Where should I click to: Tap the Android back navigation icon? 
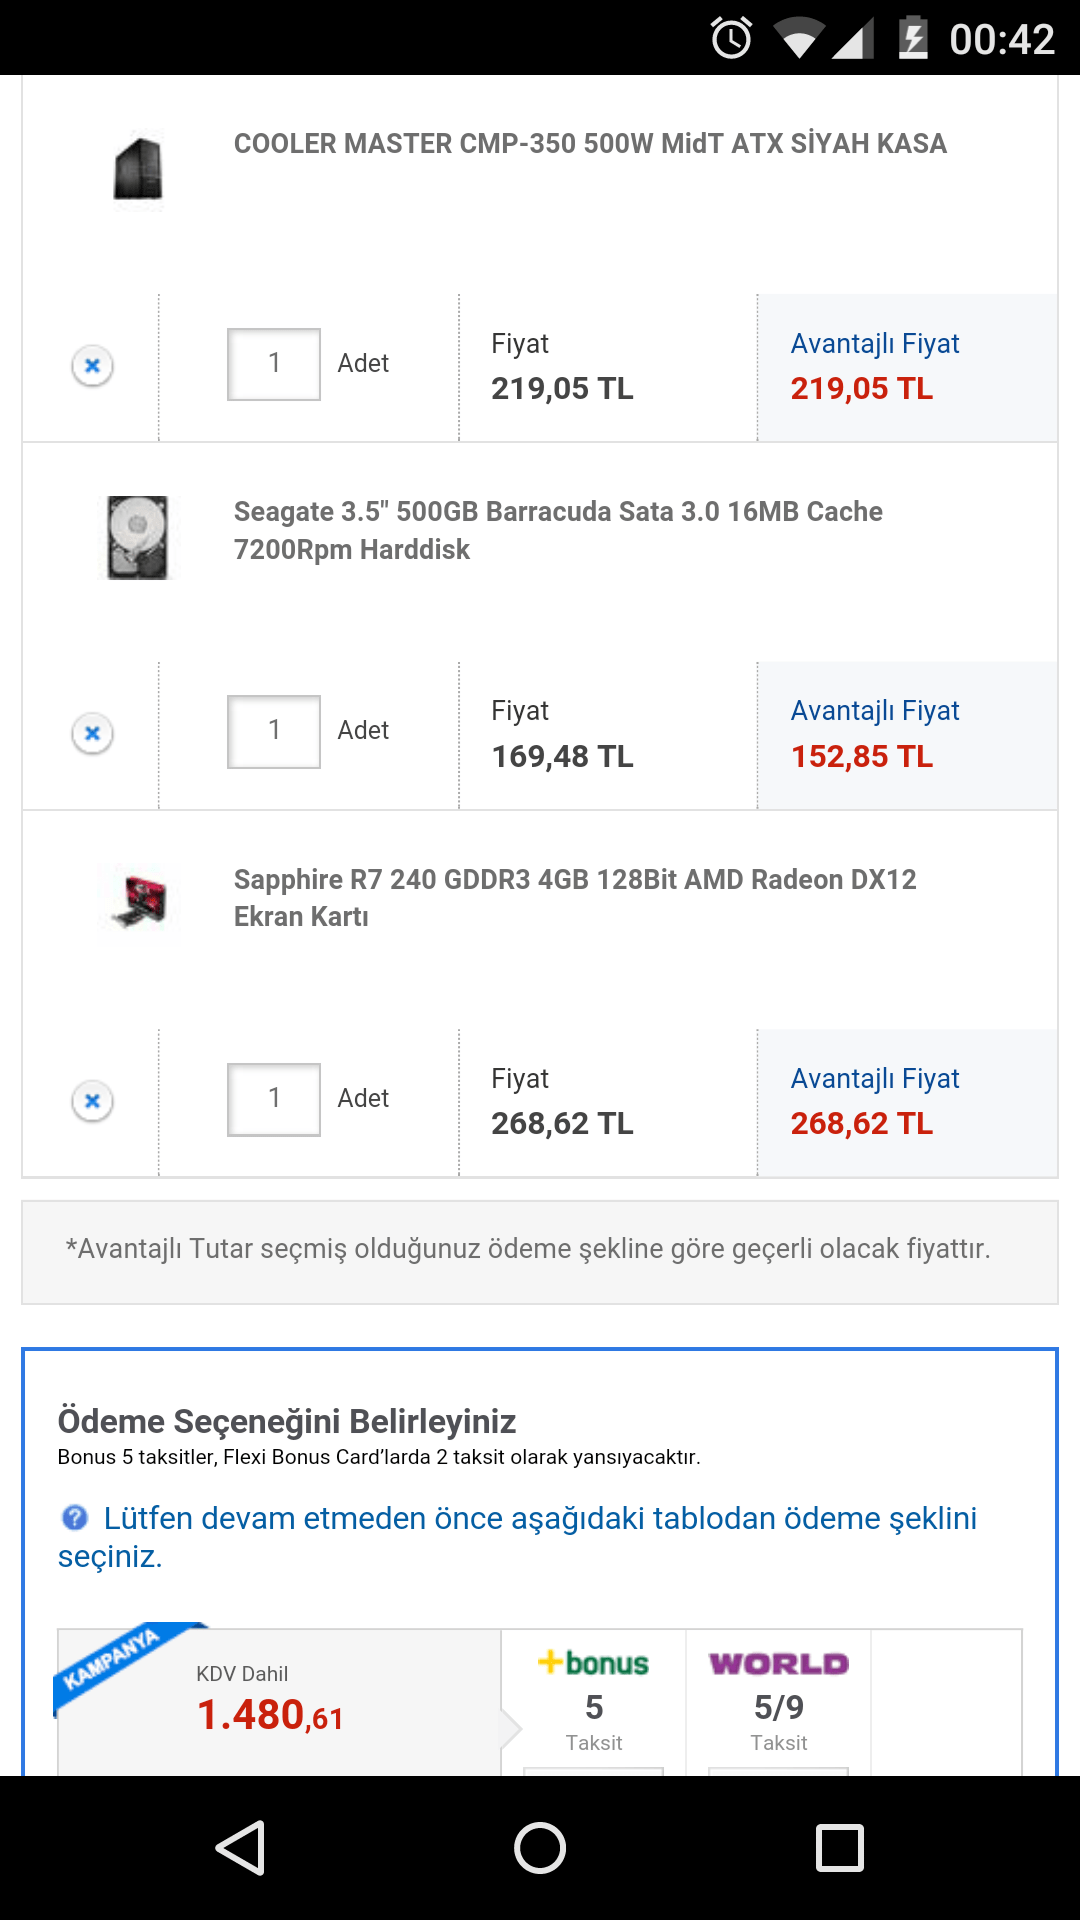click(241, 1847)
